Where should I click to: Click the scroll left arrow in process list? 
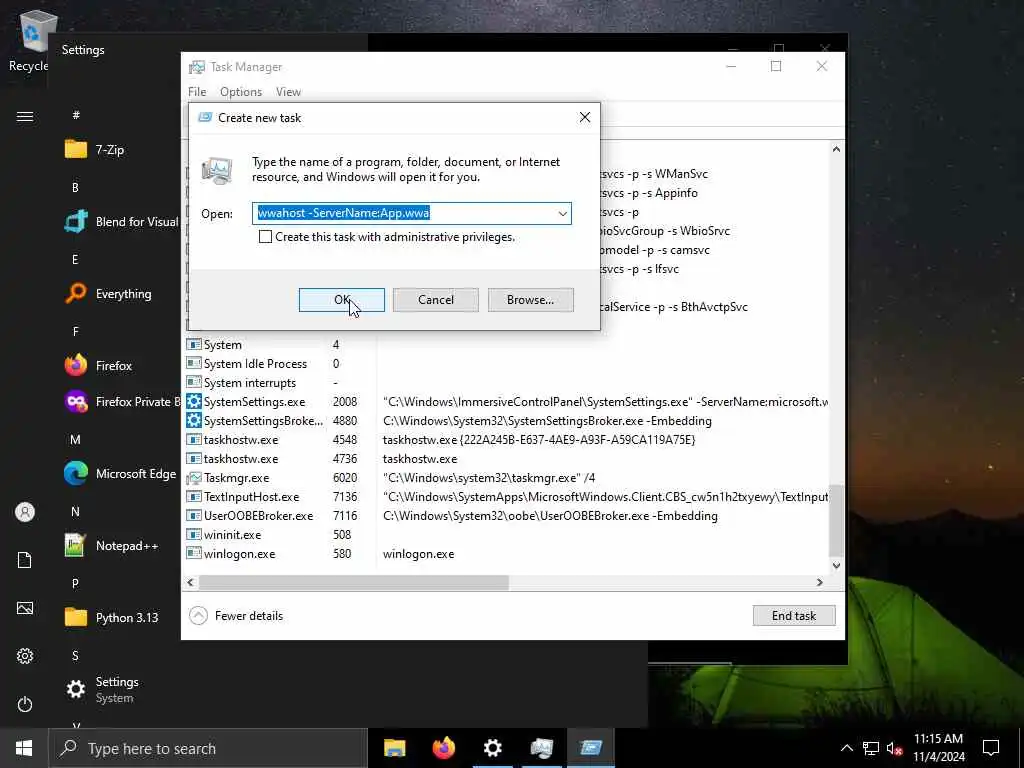click(190, 582)
